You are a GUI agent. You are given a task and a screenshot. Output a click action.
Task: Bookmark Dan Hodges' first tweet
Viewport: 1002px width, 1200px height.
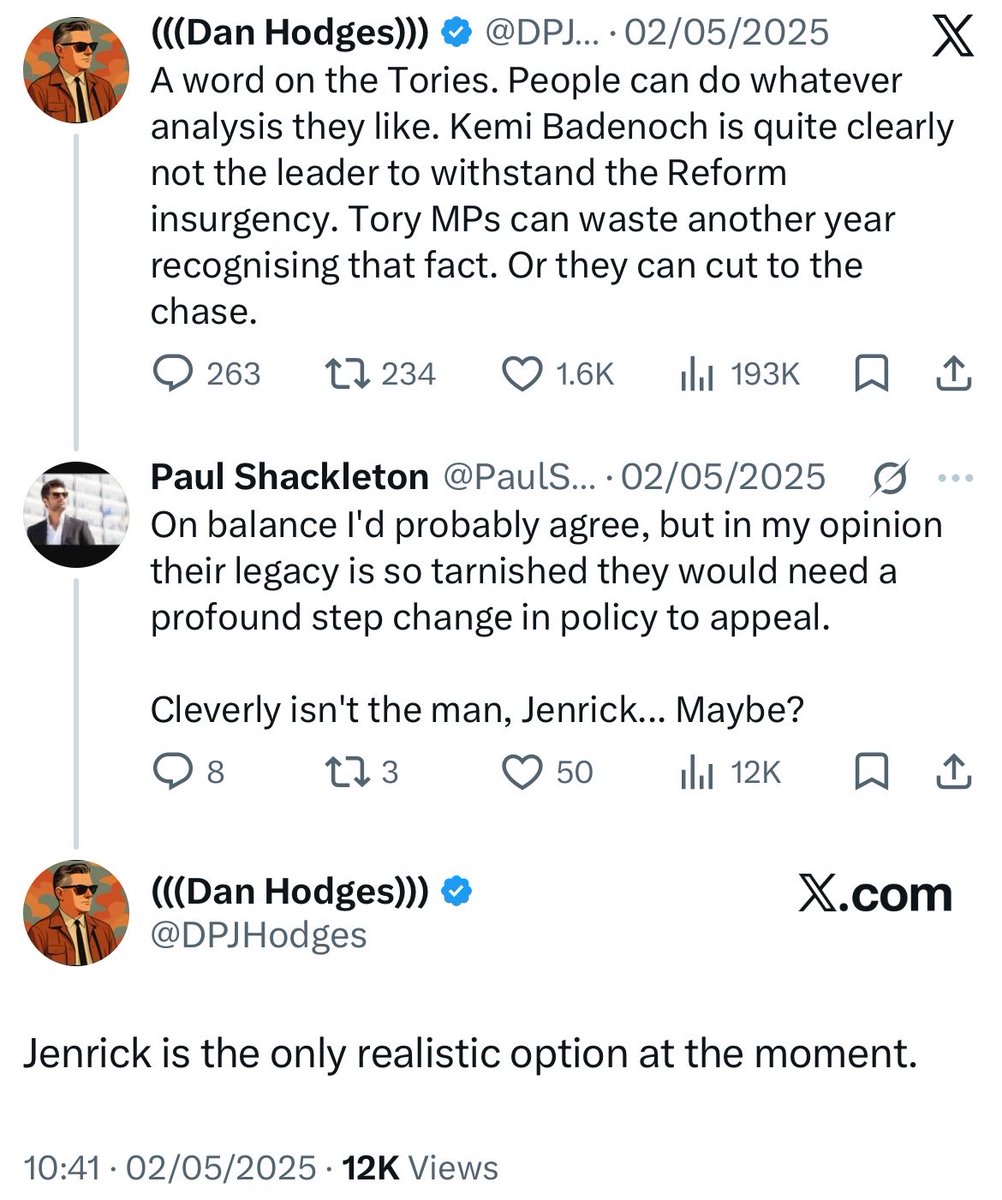tap(871, 373)
